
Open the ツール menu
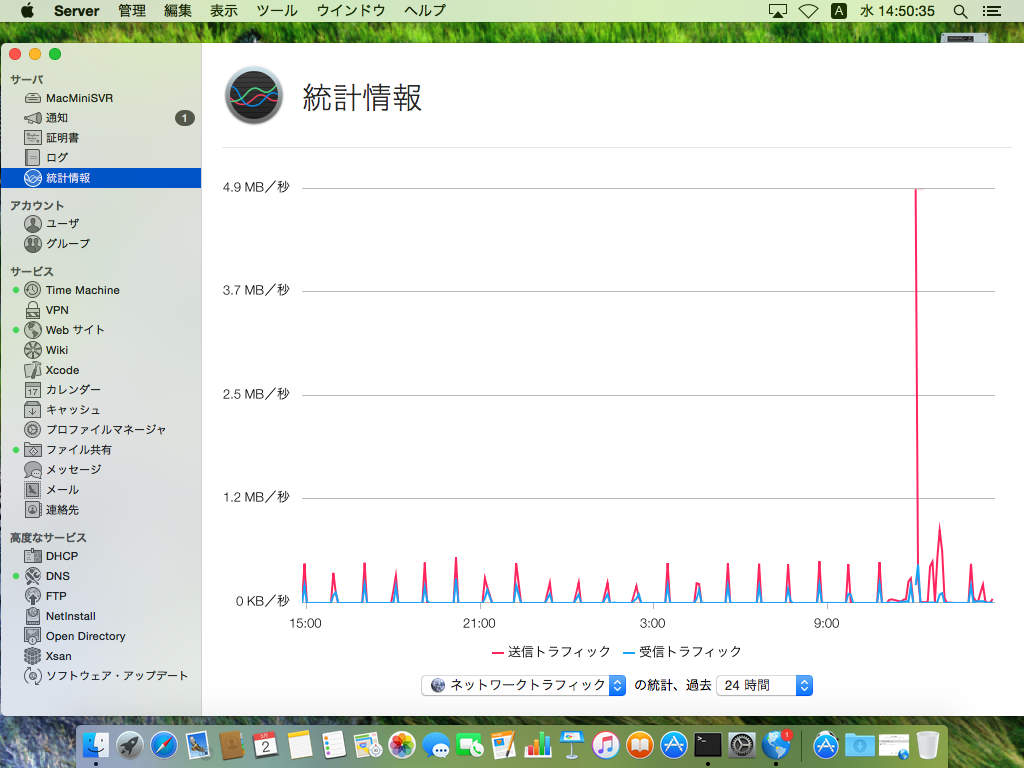coord(277,11)
